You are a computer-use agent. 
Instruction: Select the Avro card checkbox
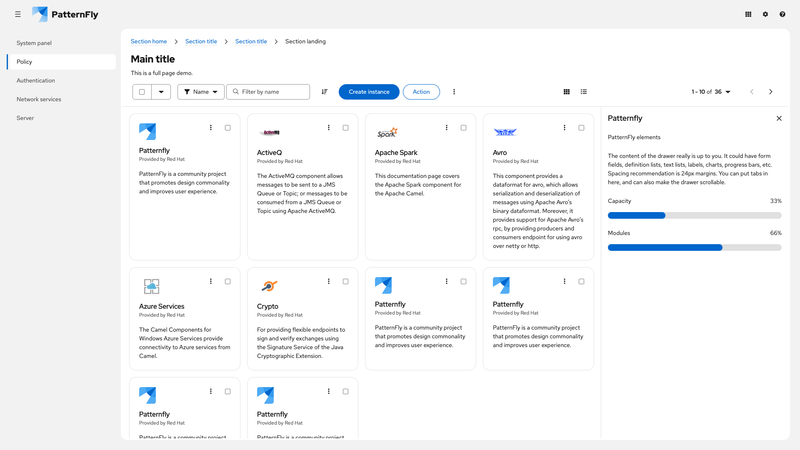(x=581, y=128)
